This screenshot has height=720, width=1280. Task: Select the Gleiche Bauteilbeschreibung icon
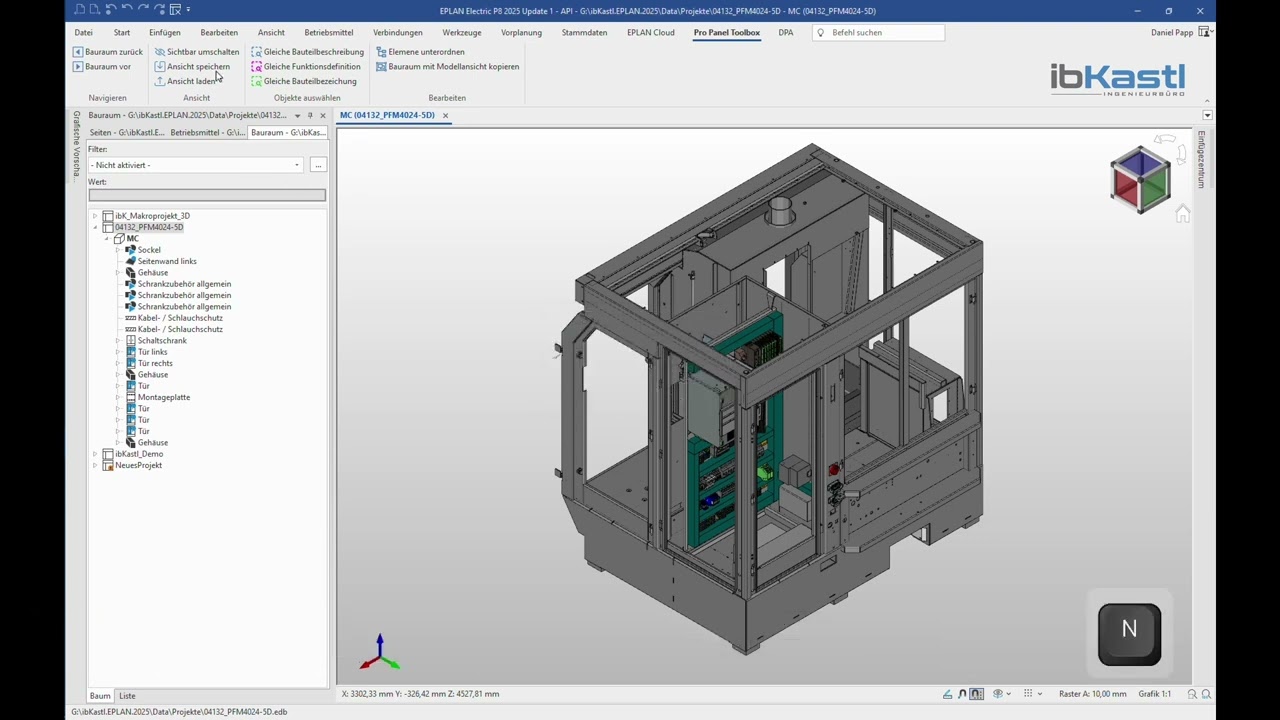(257, 52)
